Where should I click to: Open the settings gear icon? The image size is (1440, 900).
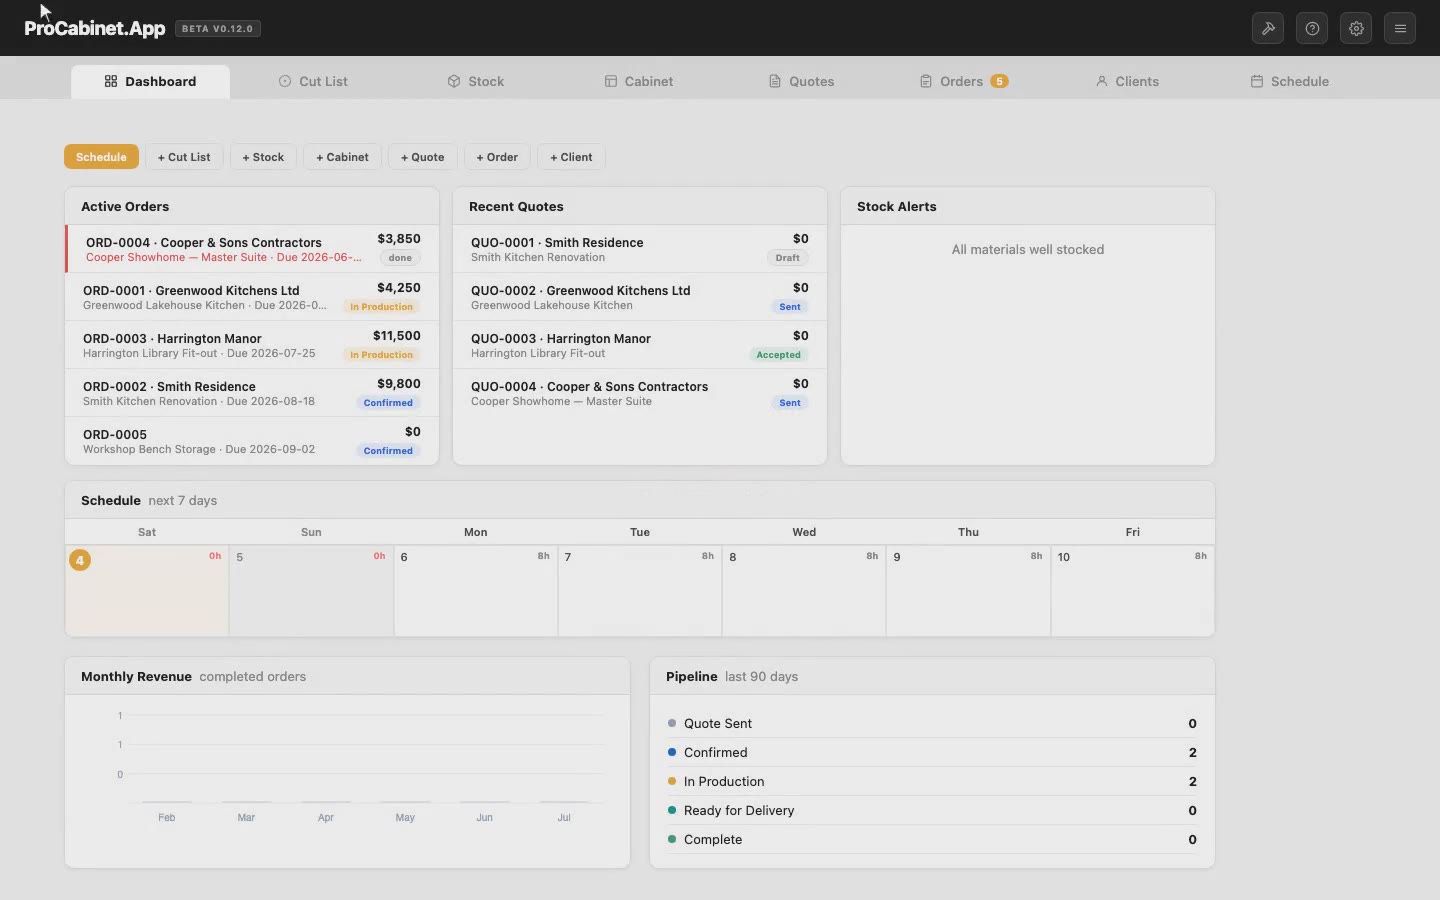1356,28
